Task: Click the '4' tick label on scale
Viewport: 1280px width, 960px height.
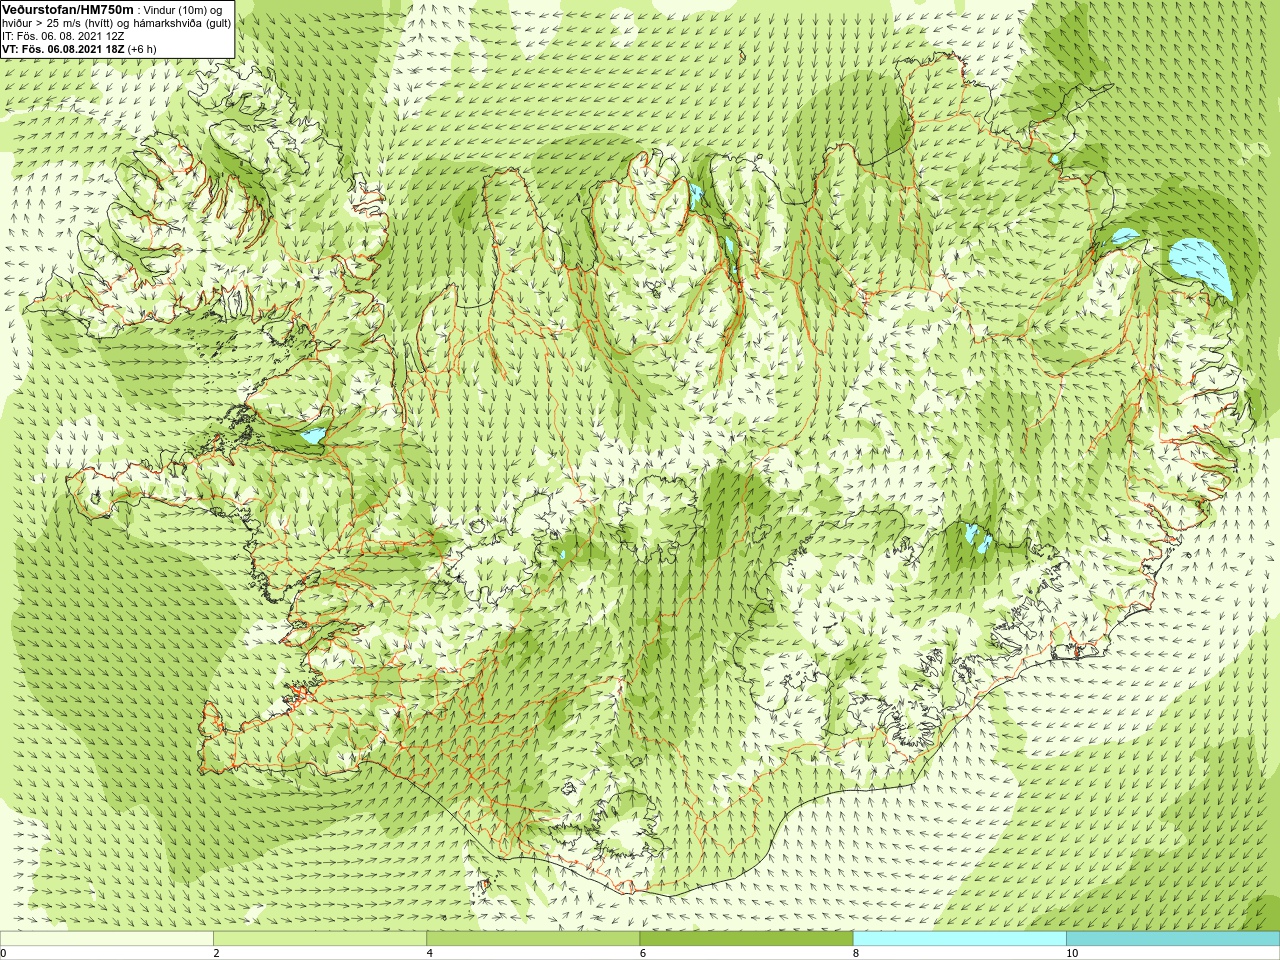Action: coord(430,953)
